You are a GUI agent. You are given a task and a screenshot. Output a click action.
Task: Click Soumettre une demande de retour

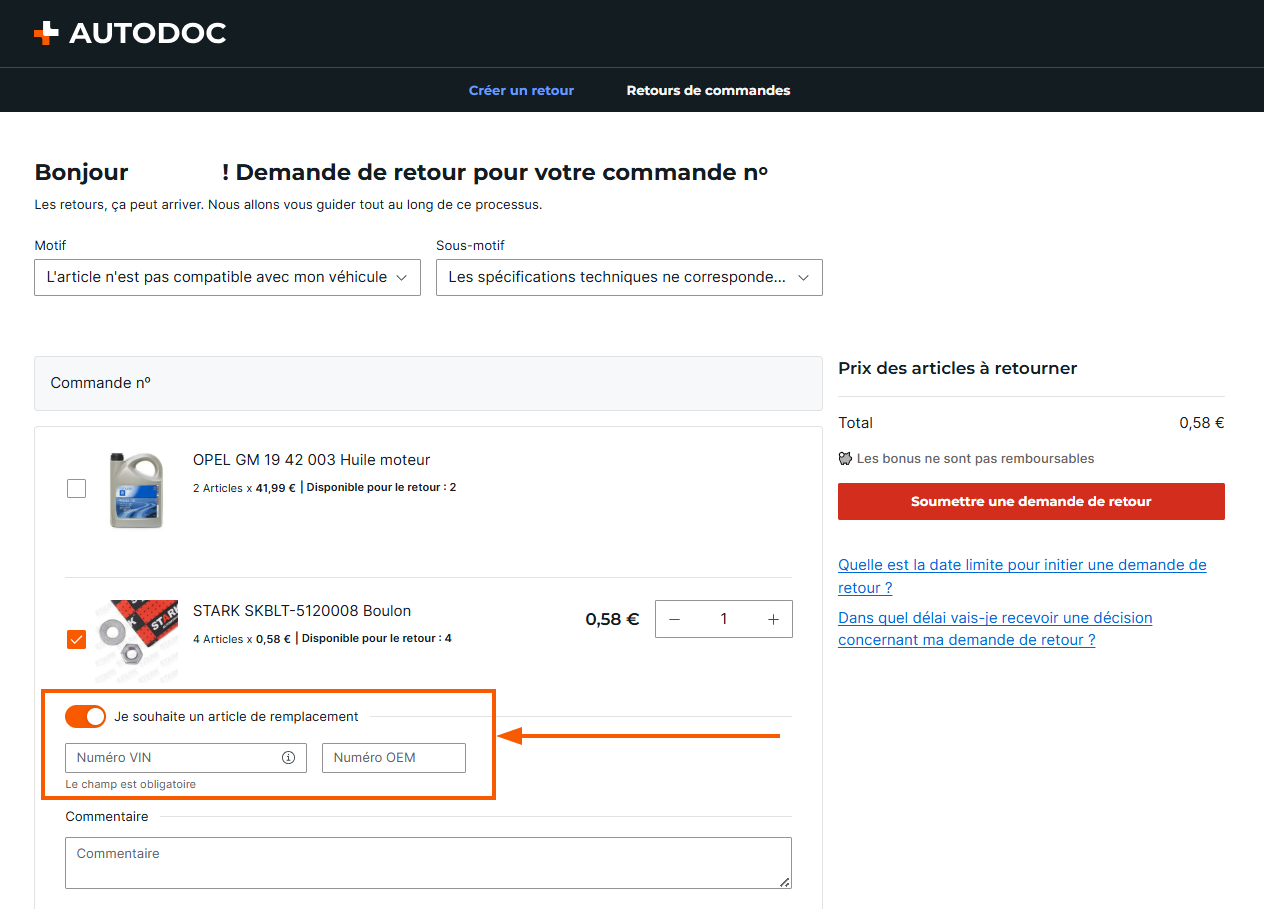(1031, 501)
